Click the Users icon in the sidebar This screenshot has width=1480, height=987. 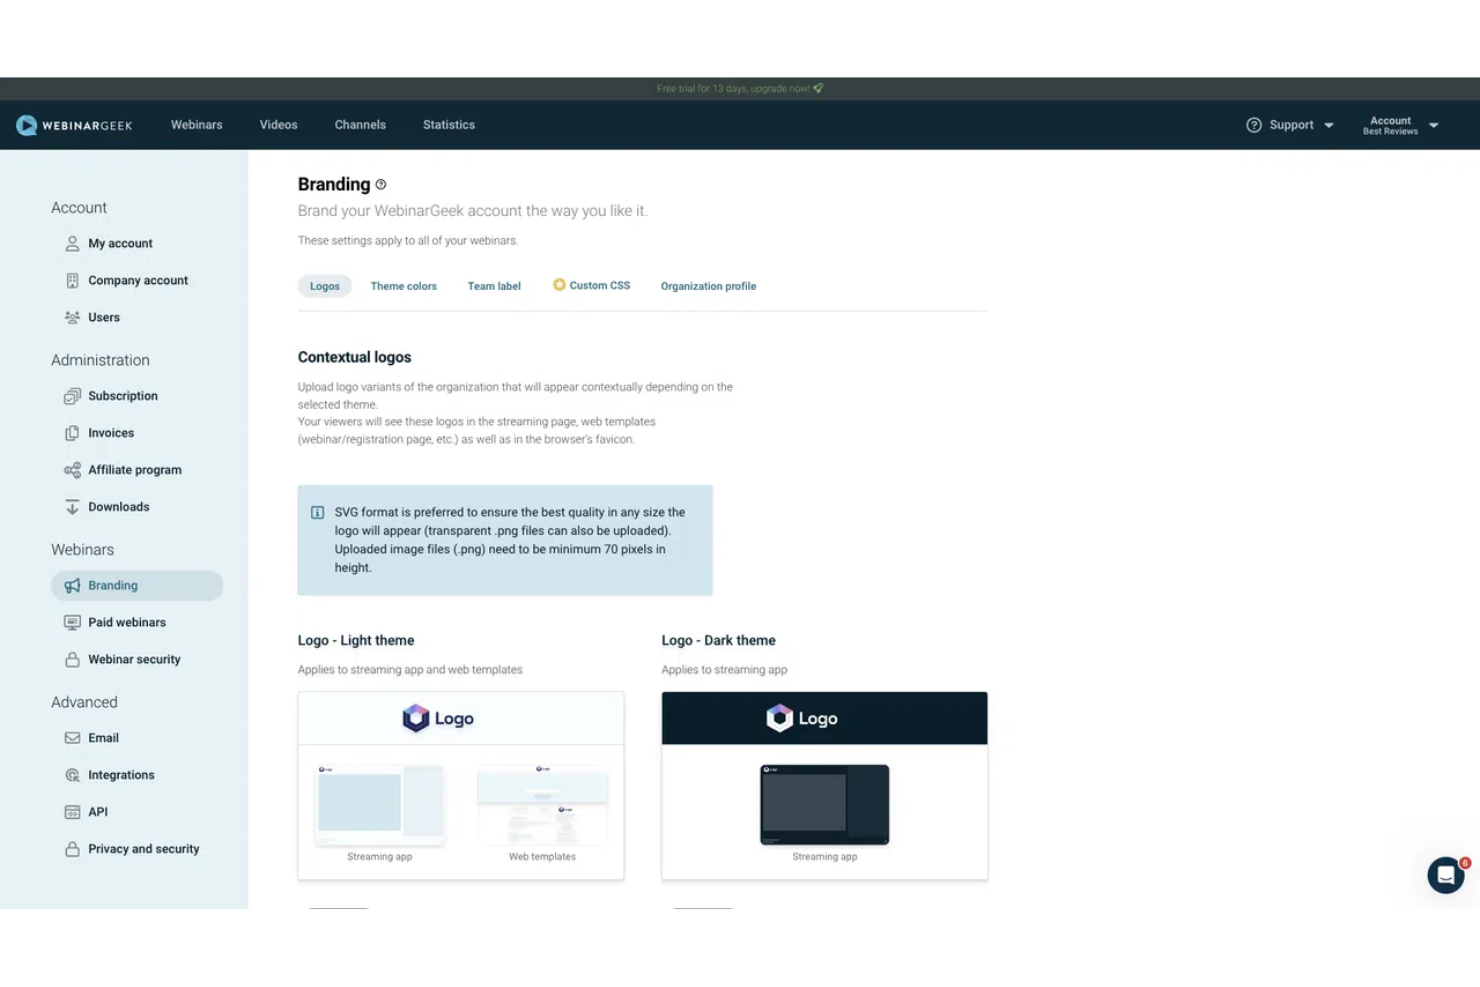pyautogui.click(x=71, y=317)
